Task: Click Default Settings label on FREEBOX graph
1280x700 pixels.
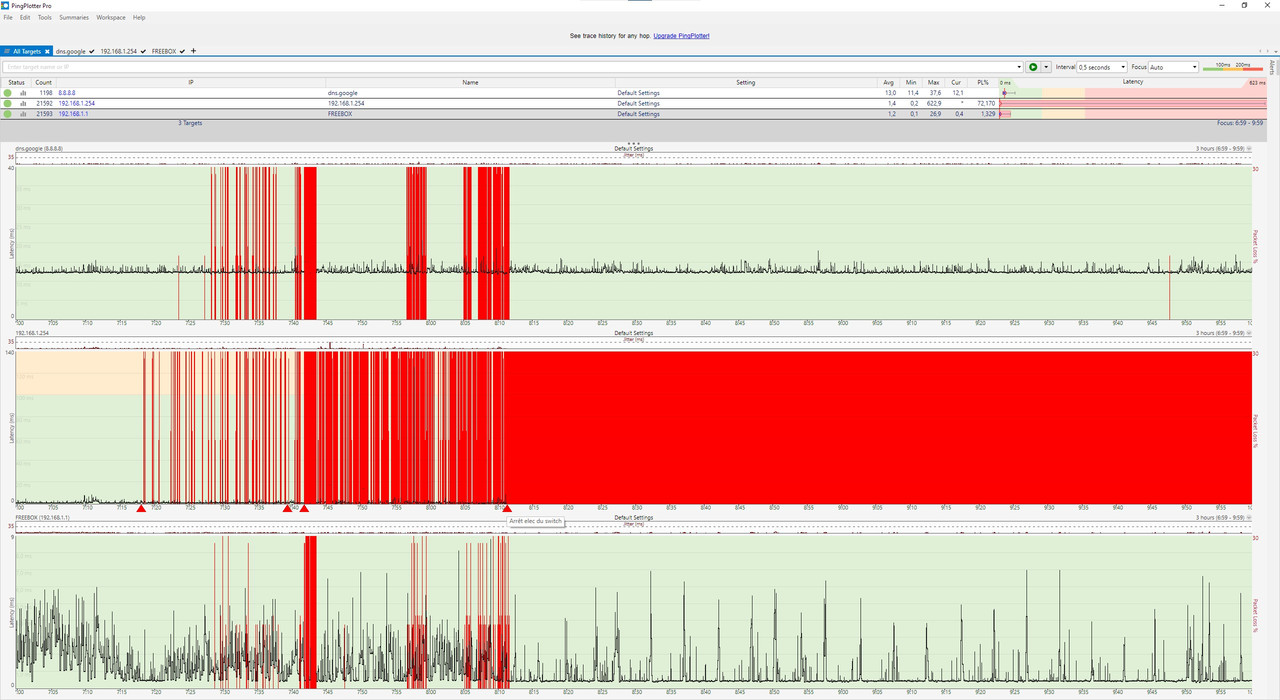Action: pos(633,518)
